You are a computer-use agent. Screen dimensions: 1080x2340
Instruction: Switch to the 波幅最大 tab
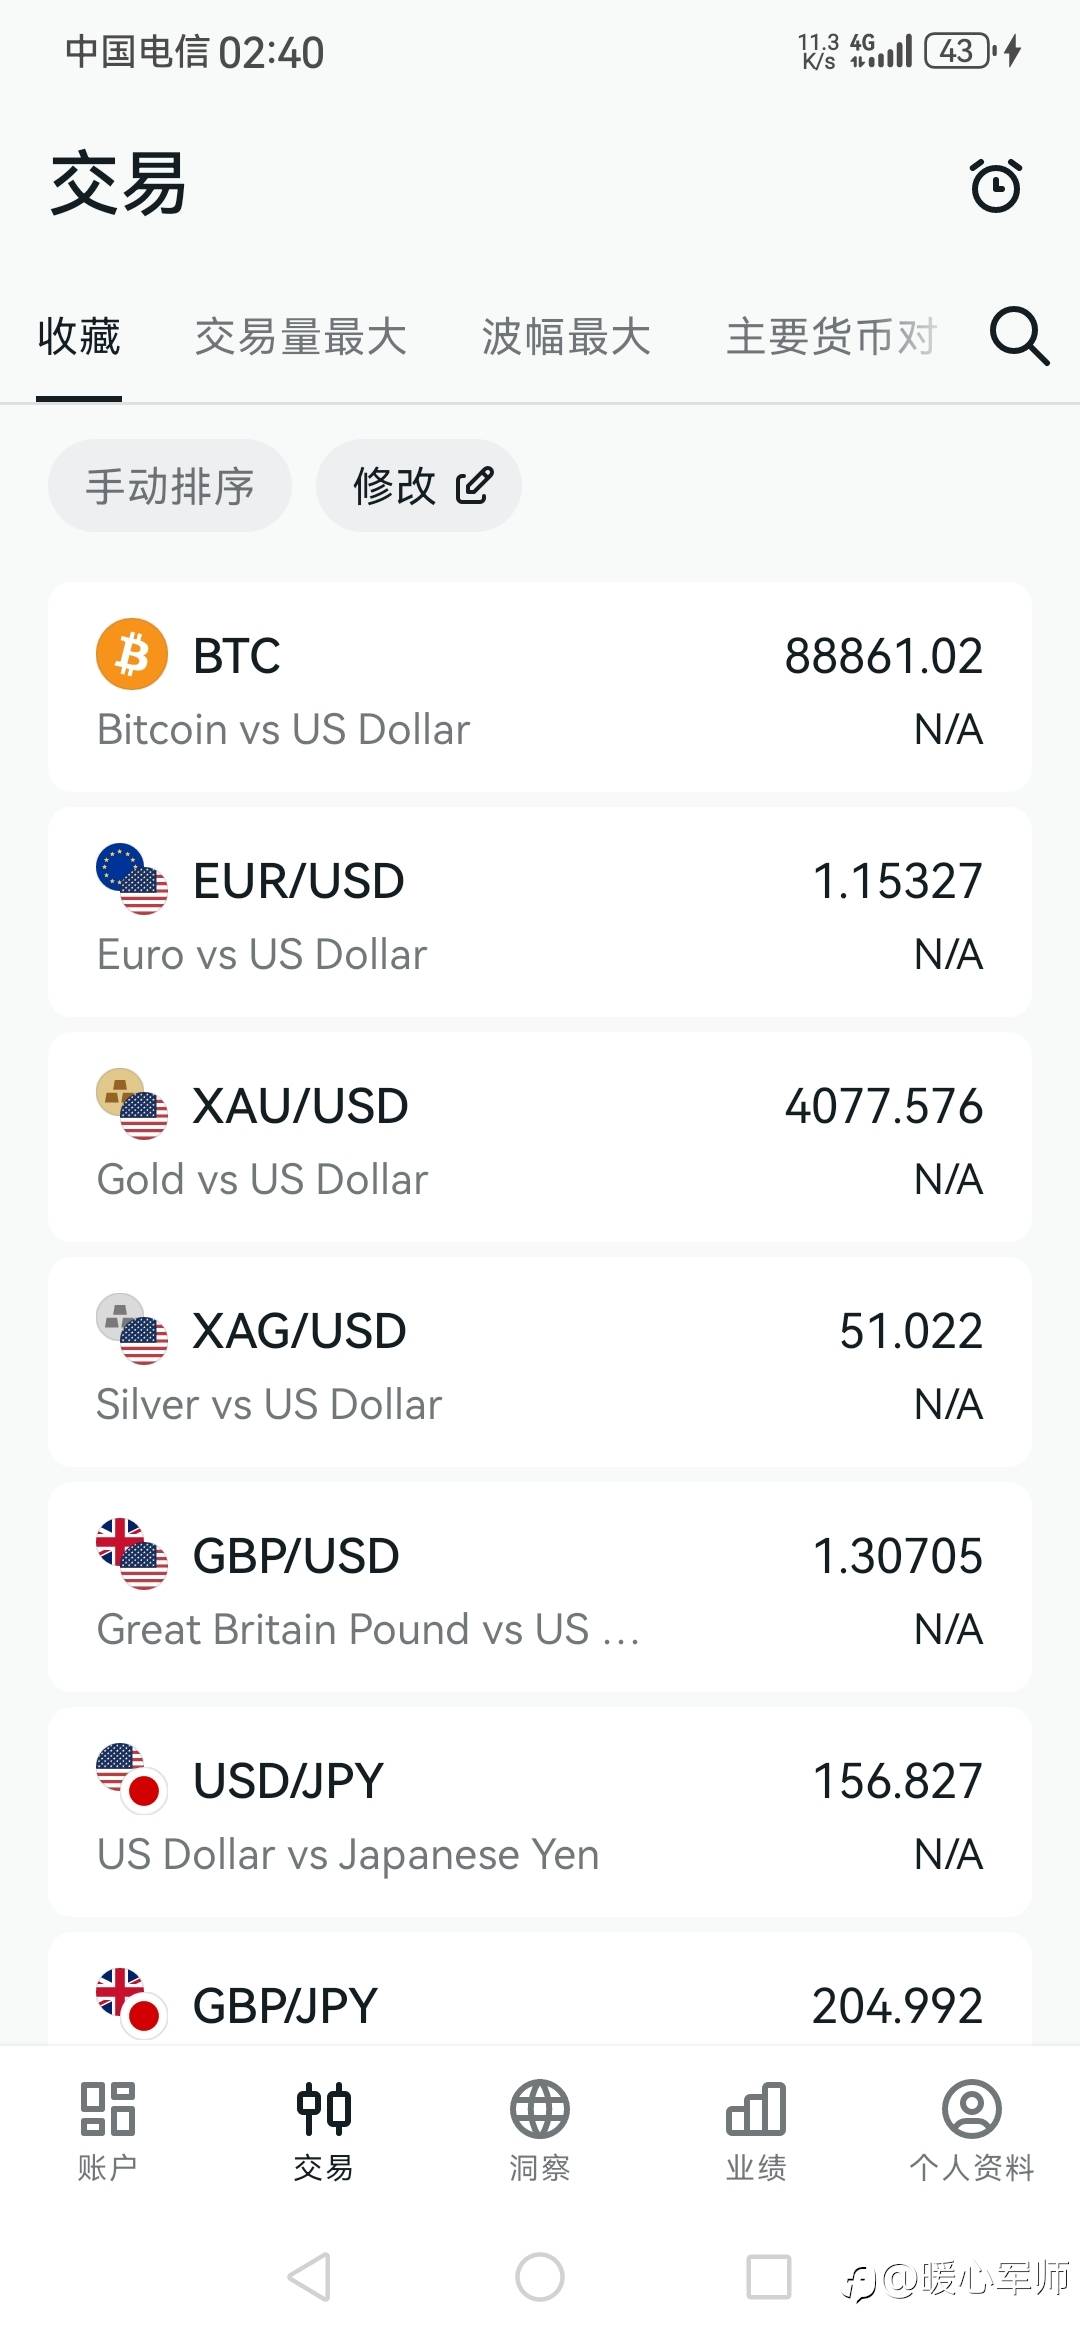566,337
